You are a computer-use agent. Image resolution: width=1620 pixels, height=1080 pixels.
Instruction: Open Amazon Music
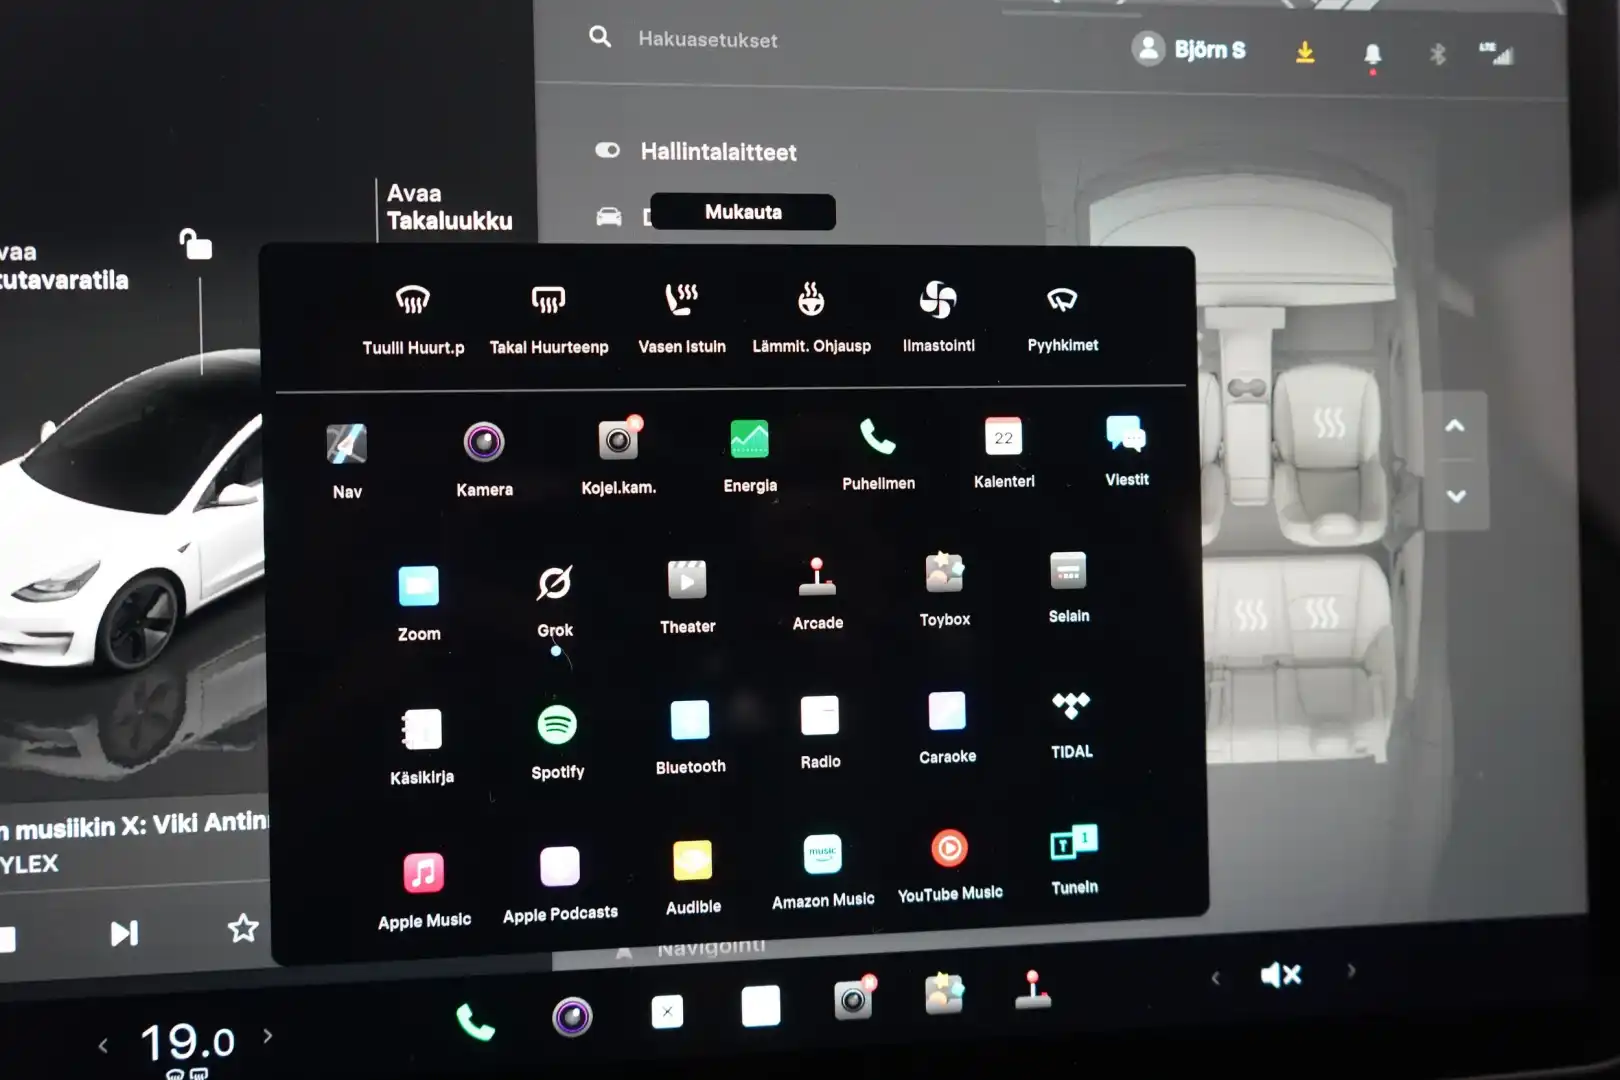pyautogui.click(x=823, y=872)
